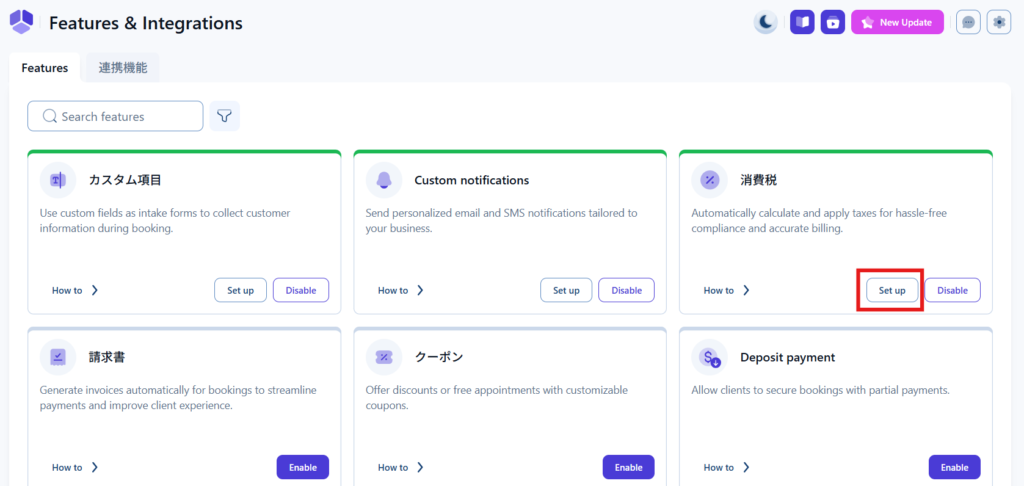The height and width of the screenshot is (486, 1024).
Task: Toggle dark mode with the moon icon
Action: tap(765, 22)
